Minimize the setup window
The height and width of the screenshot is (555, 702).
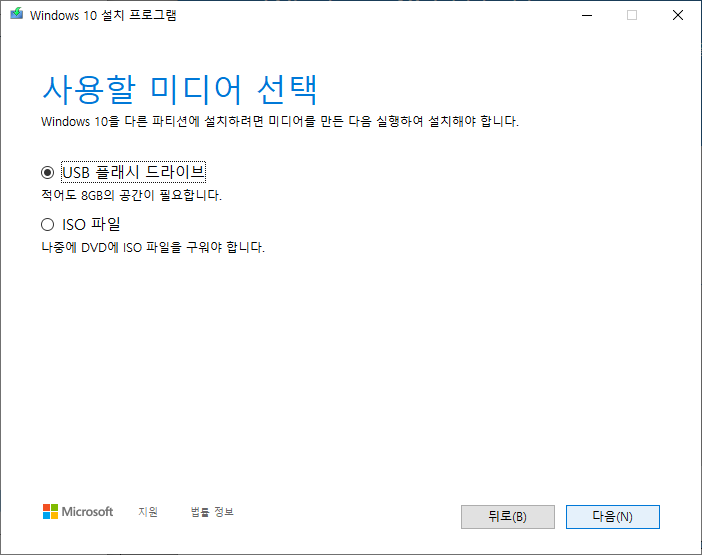click(587, 15)
